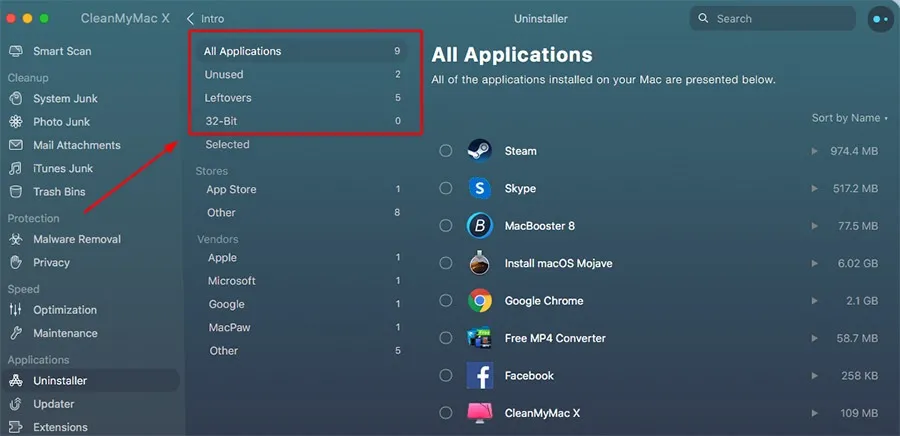Filter by App Store
This screenshot has height=436, width=900.
(x=301, y=189)
